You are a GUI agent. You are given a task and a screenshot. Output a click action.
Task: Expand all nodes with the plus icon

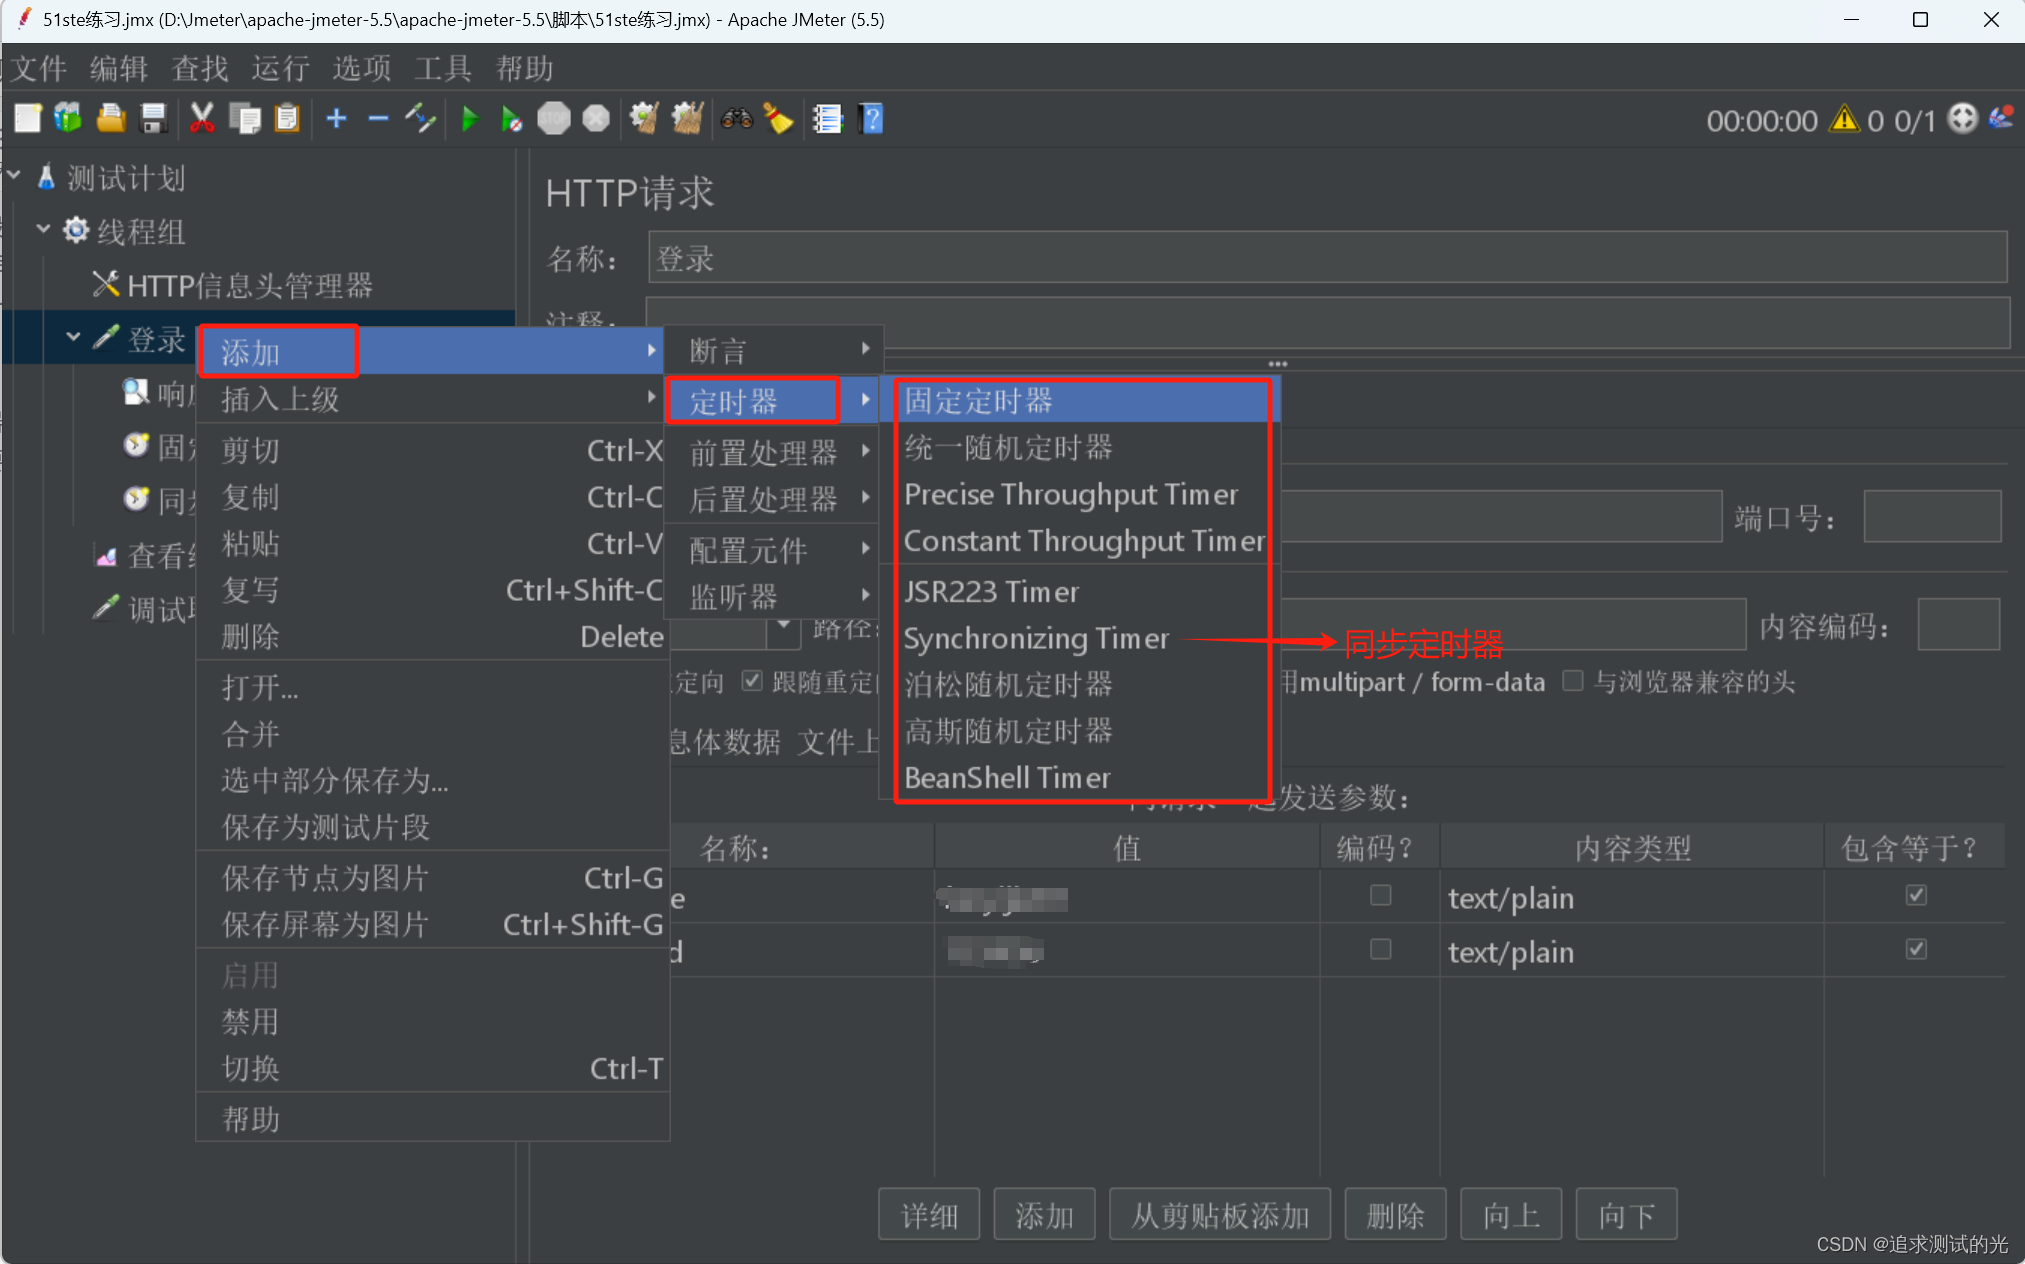click(336, 119)
